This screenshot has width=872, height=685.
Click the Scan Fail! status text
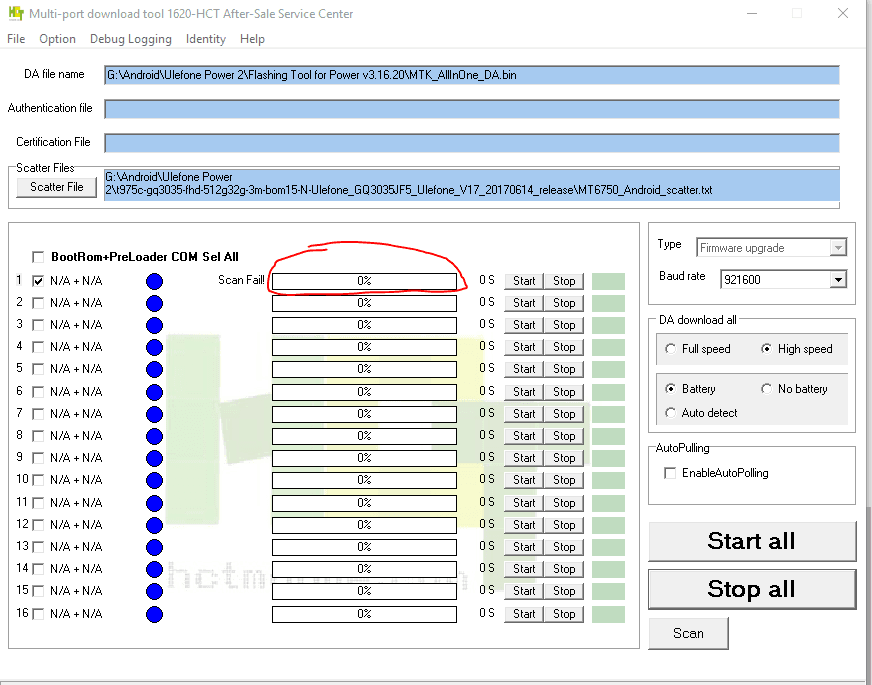[241, 280]
